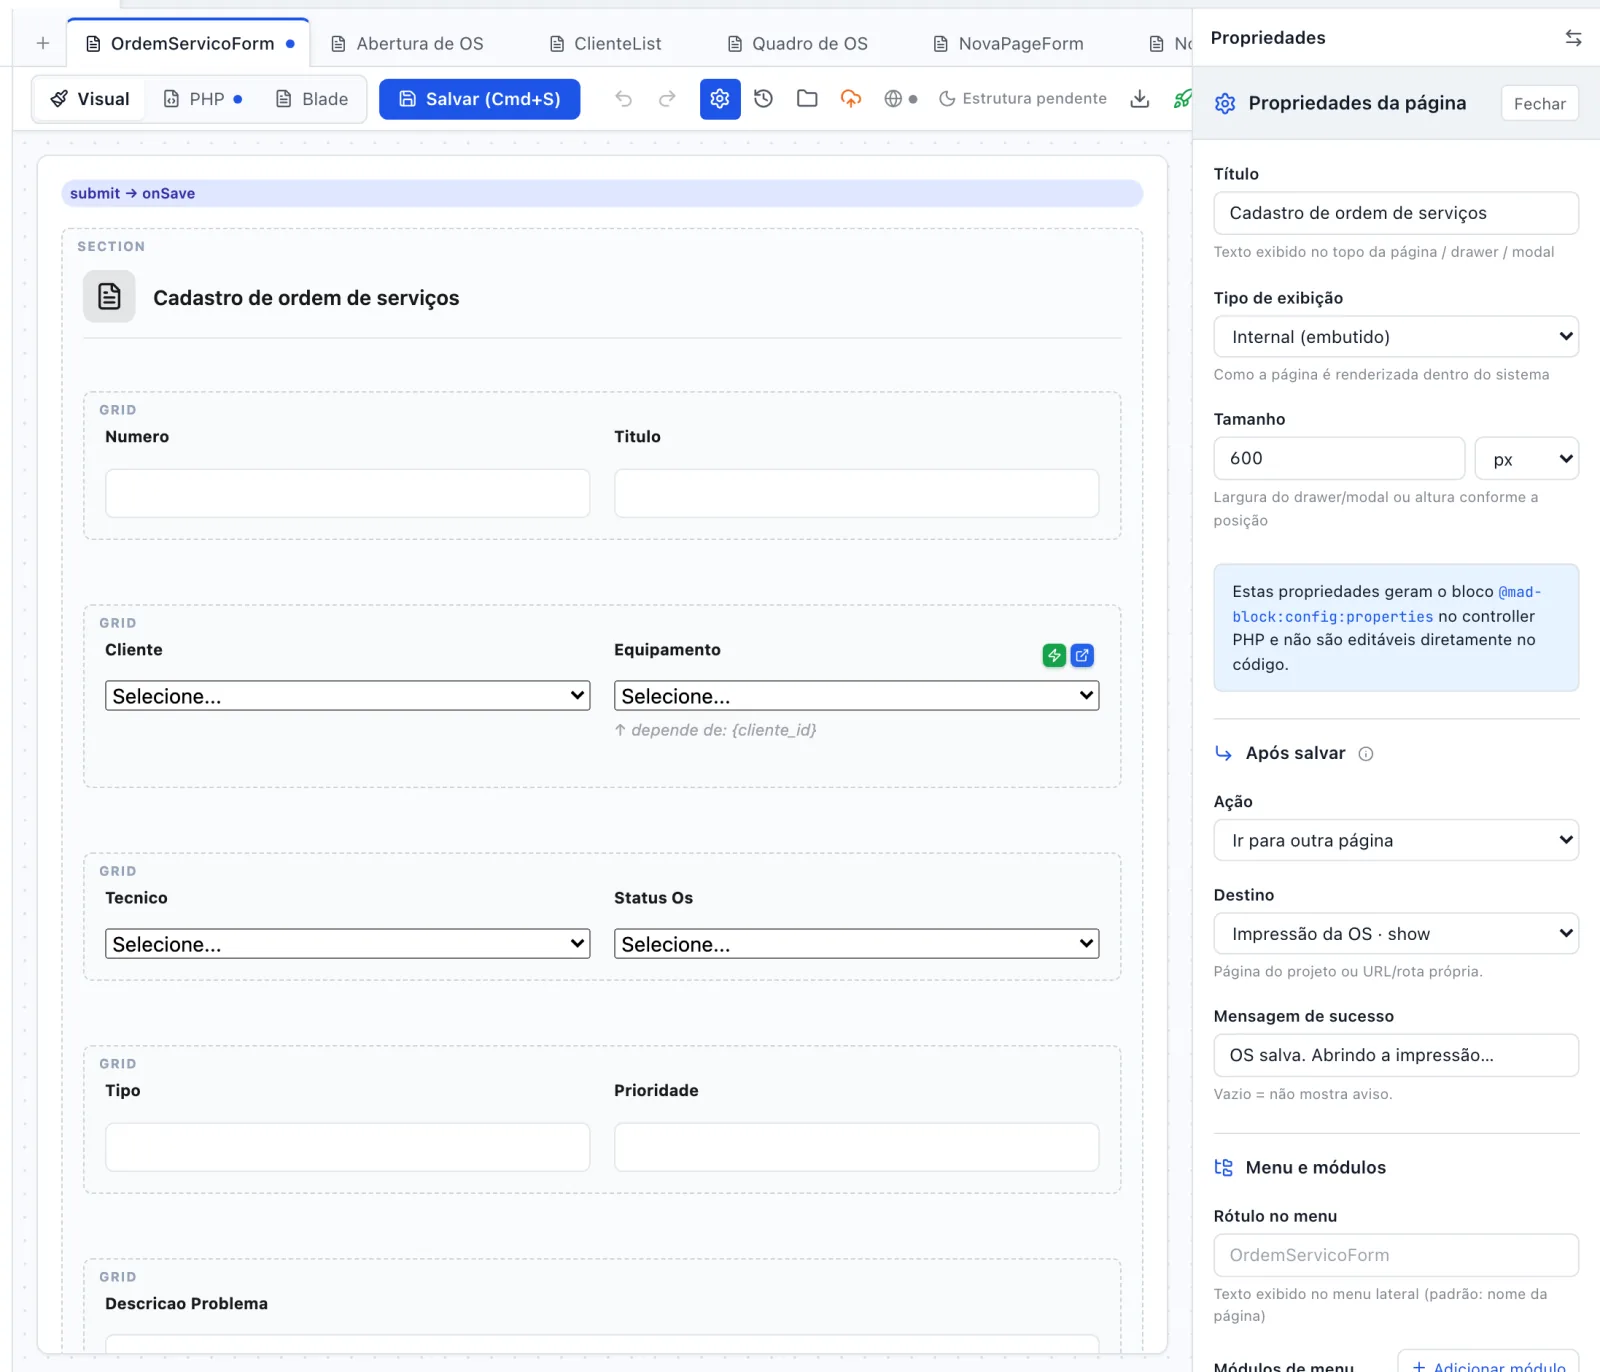Click the globe icon in toolbar
This screenshot has width=1600, height=1372.
pos(893,98)
